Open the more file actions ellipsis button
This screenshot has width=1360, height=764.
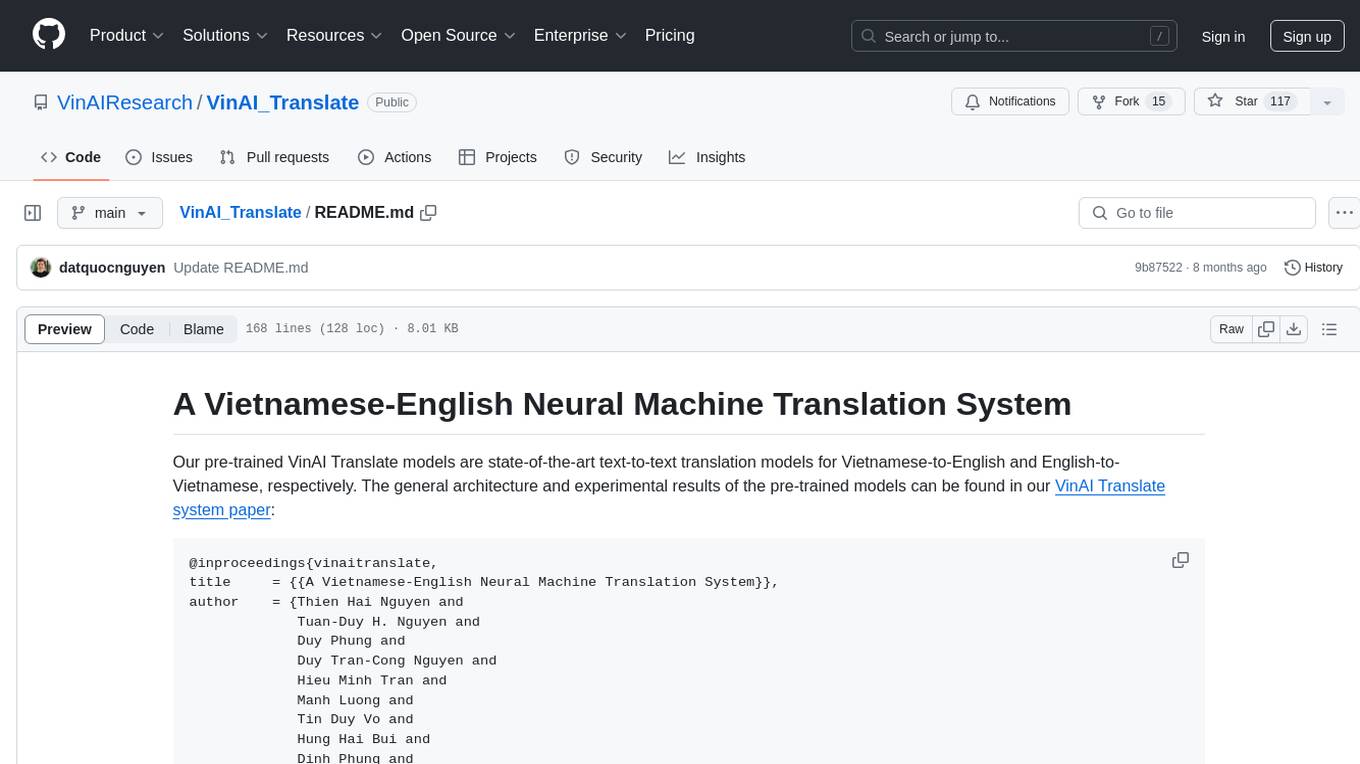[1344, 213]
